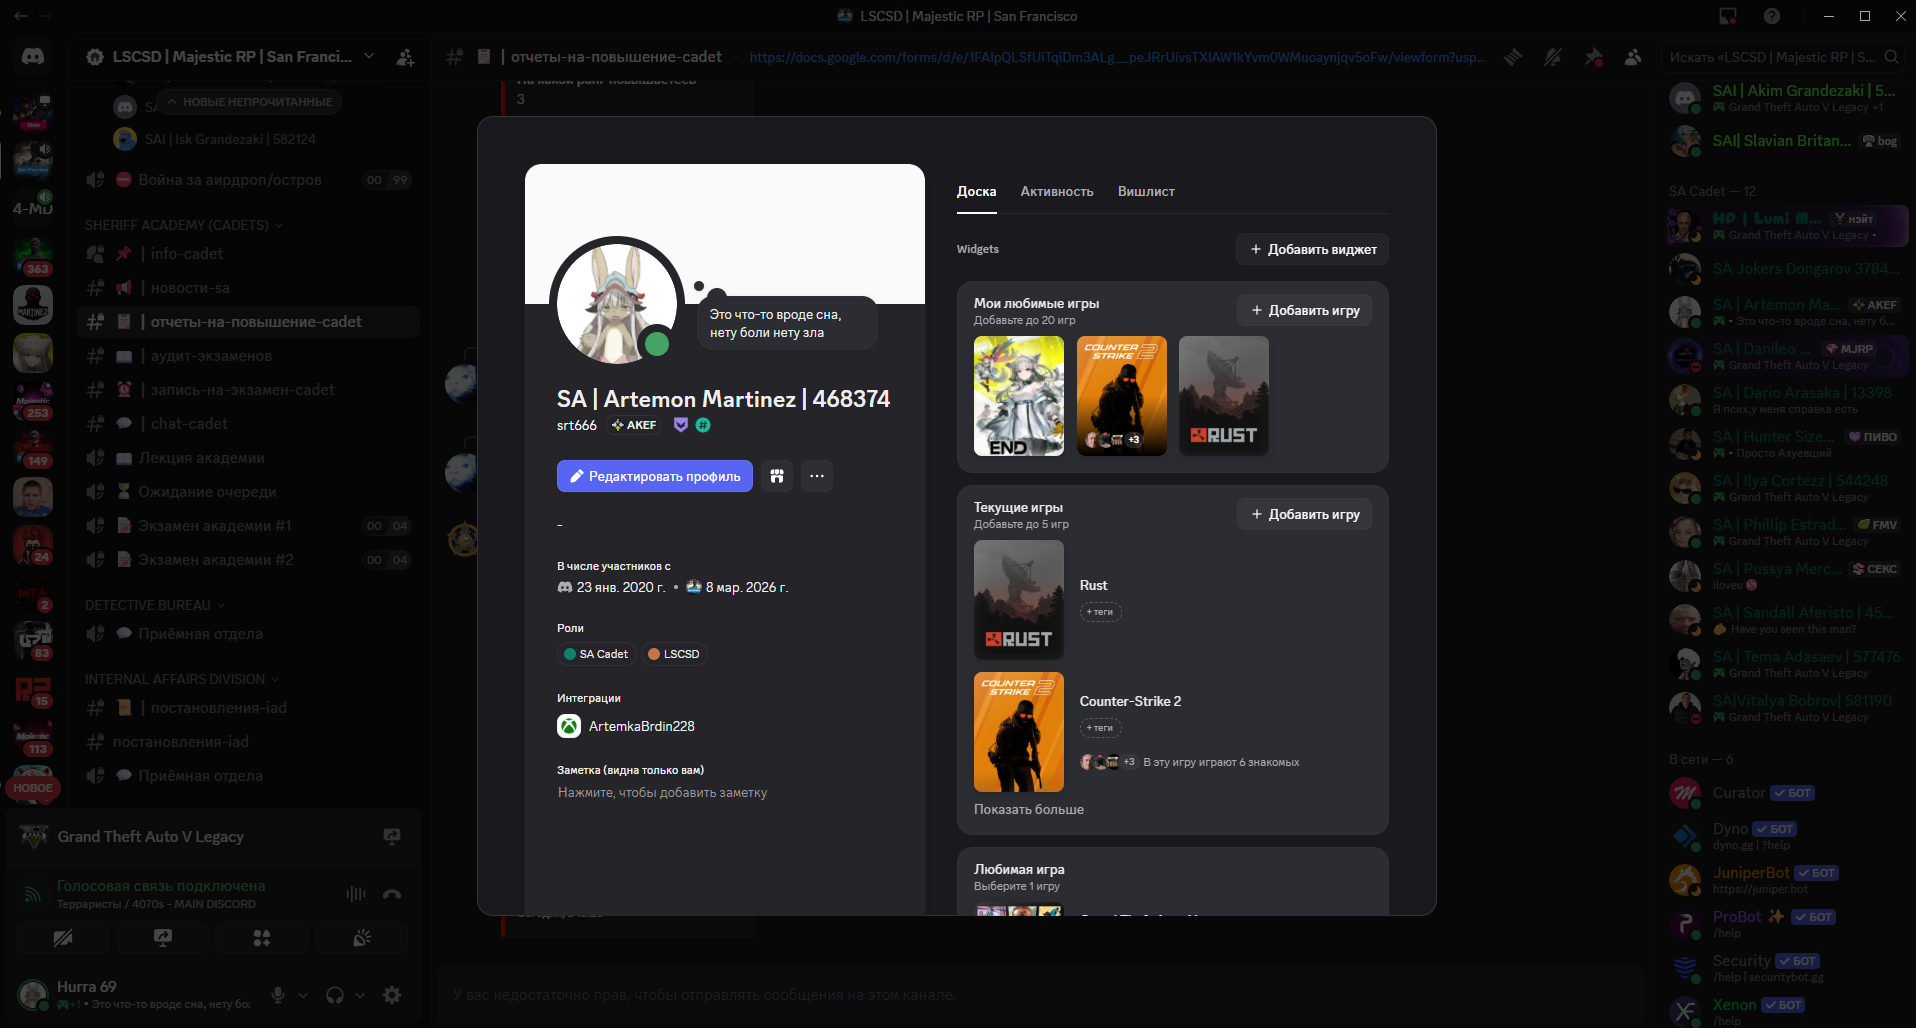Open user settings gear icon

pos(392,995)
